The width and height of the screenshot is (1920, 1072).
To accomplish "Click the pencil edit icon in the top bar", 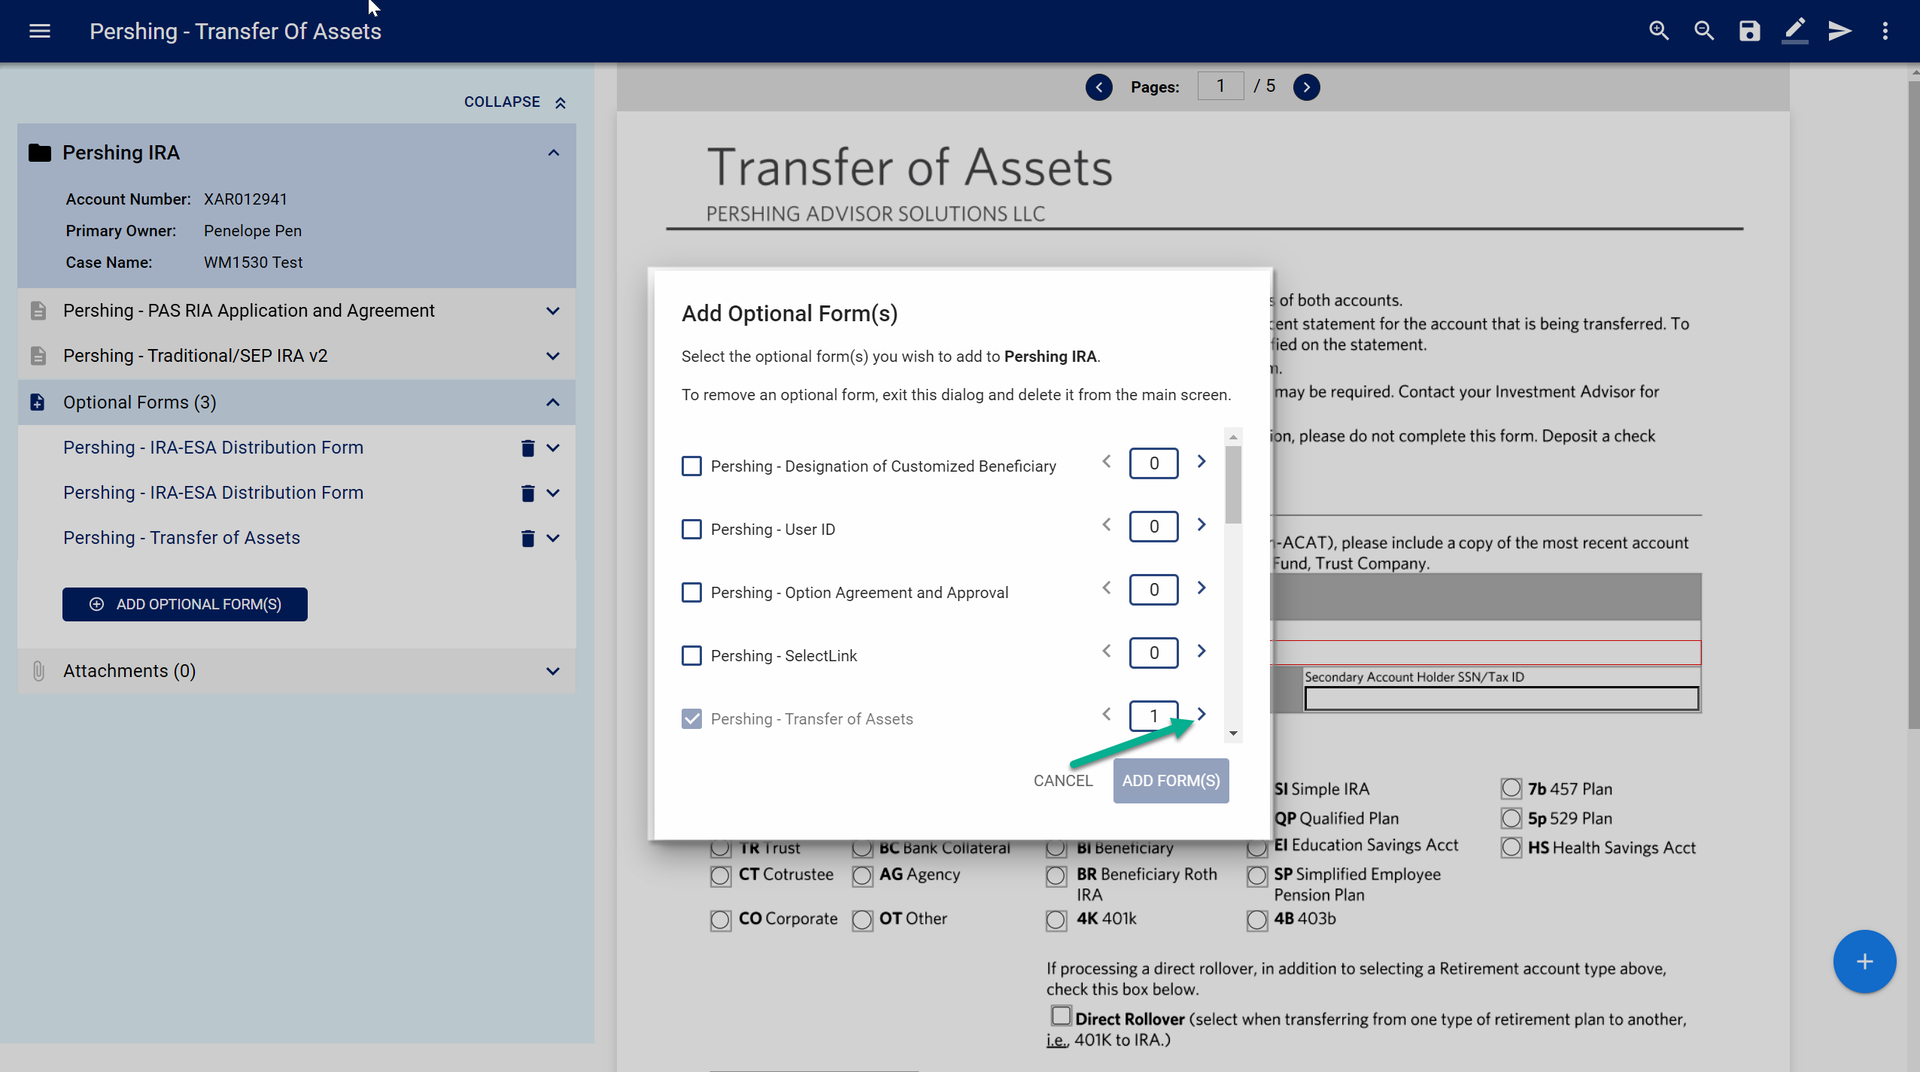I will tap(1795, 31).
